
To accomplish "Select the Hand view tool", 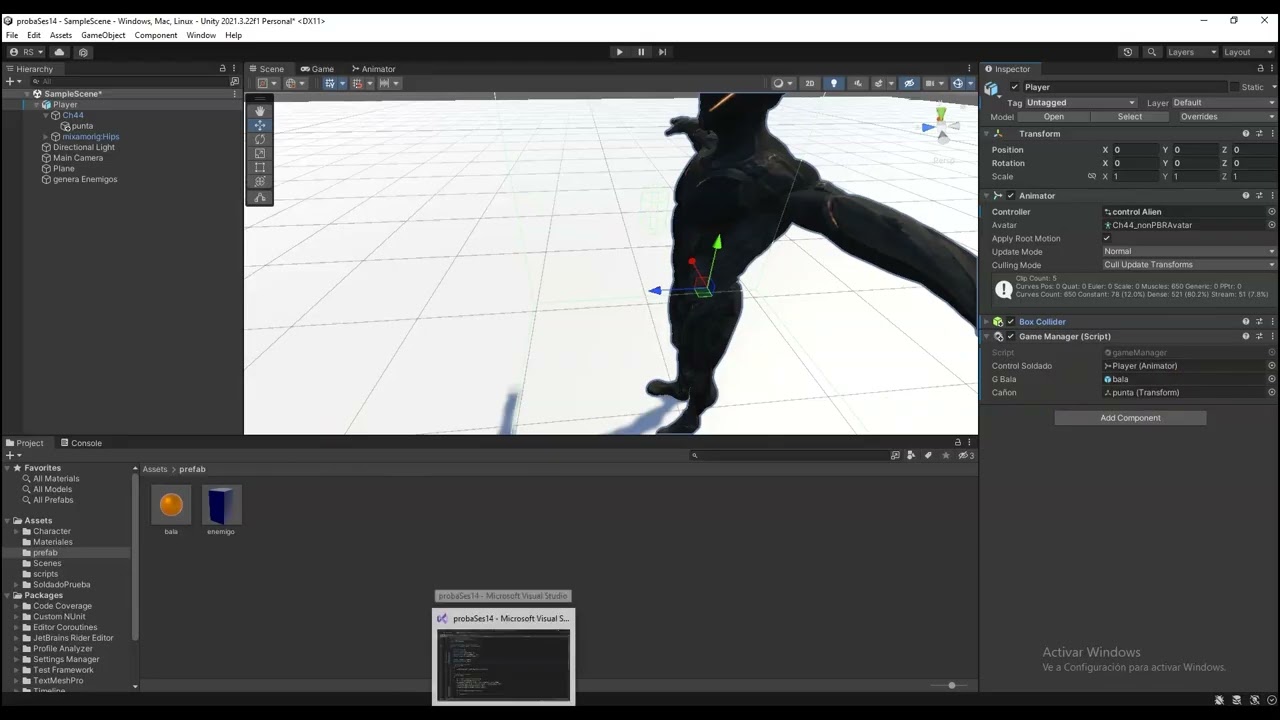I will click(x=260, y=111).
